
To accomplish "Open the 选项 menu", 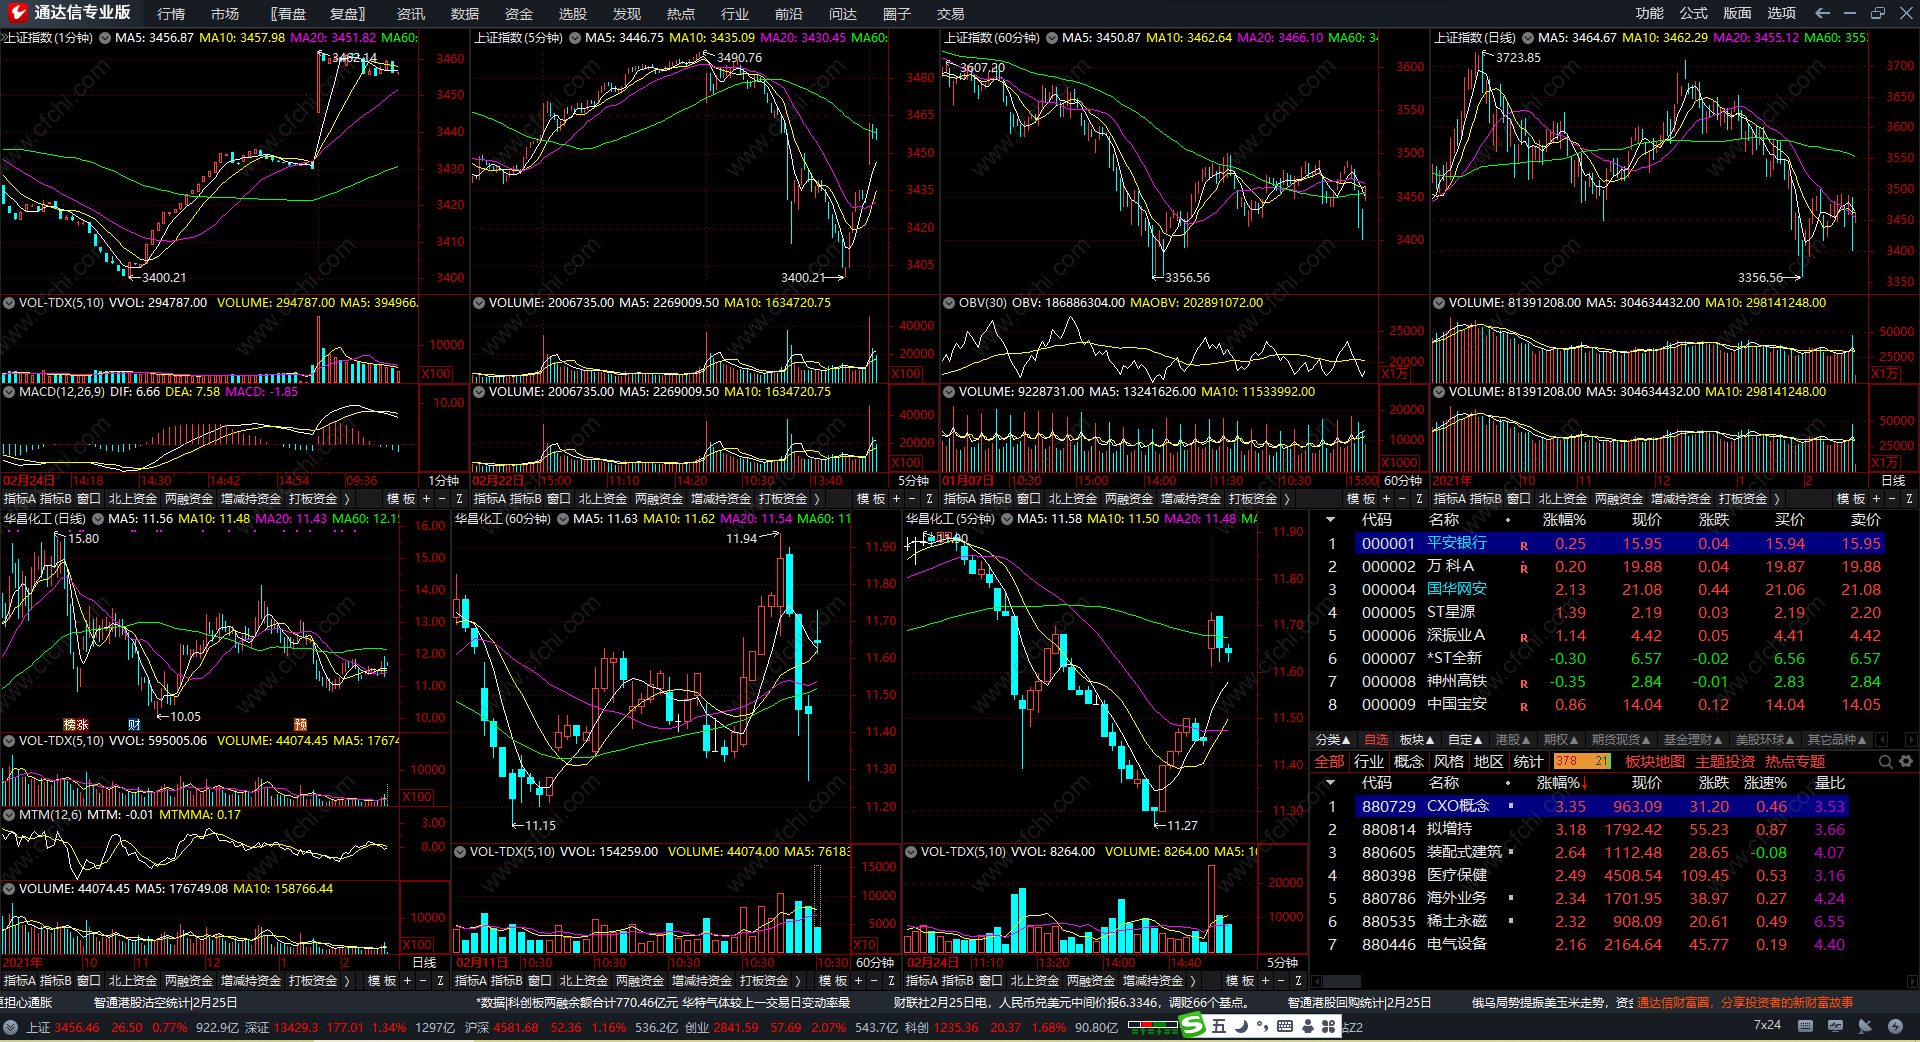I will click(x=1782, y=13).
